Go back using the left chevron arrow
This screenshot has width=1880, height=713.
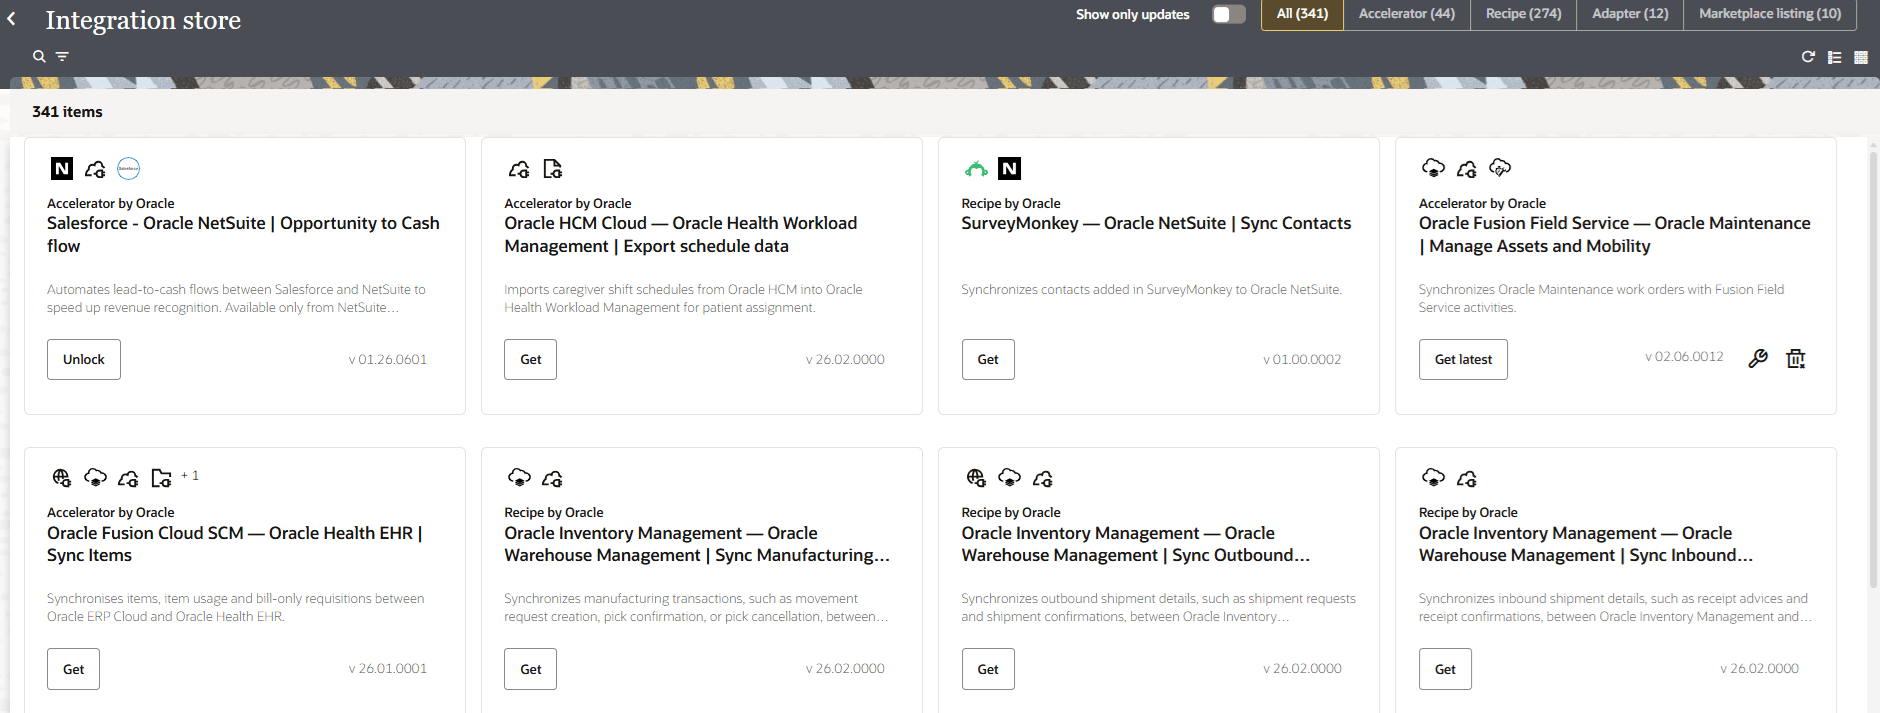[12, 19]
